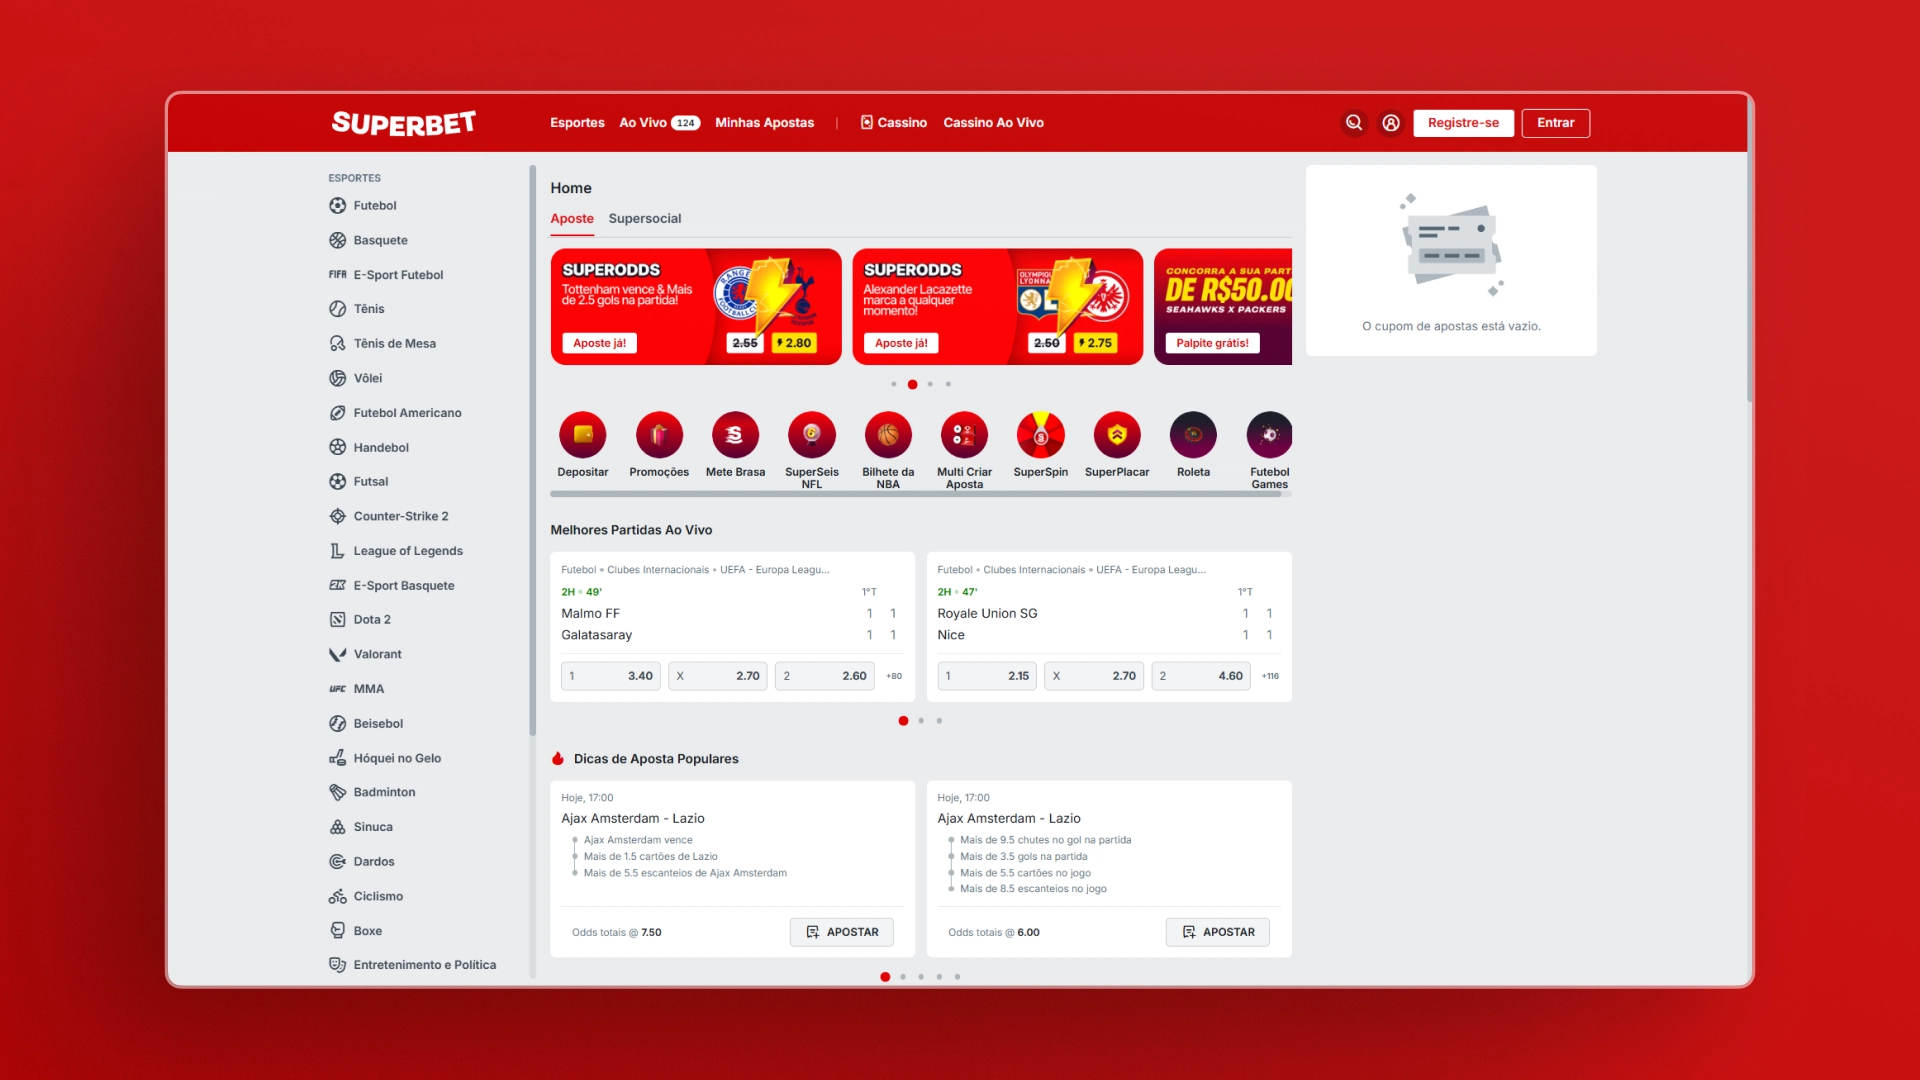Click the Entrar button

coord(1555,123)
